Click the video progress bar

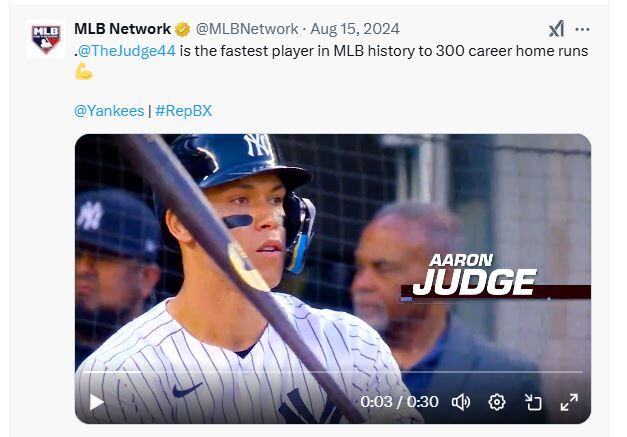point(332,373)
